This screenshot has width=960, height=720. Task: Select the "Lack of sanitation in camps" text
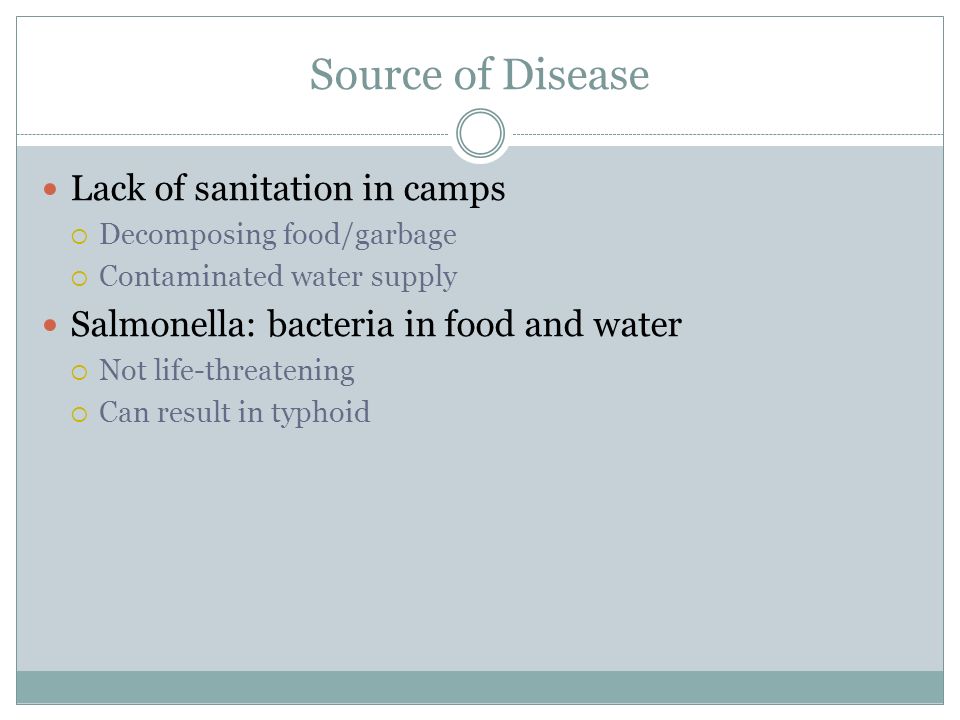tap(288, 189)
